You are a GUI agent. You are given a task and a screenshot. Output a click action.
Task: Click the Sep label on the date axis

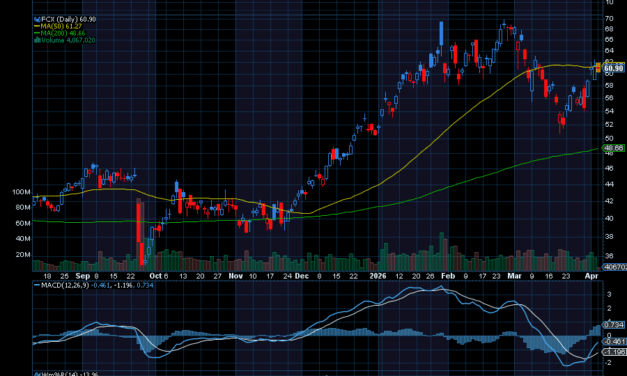pyautogui.click(x=83, y=276)
